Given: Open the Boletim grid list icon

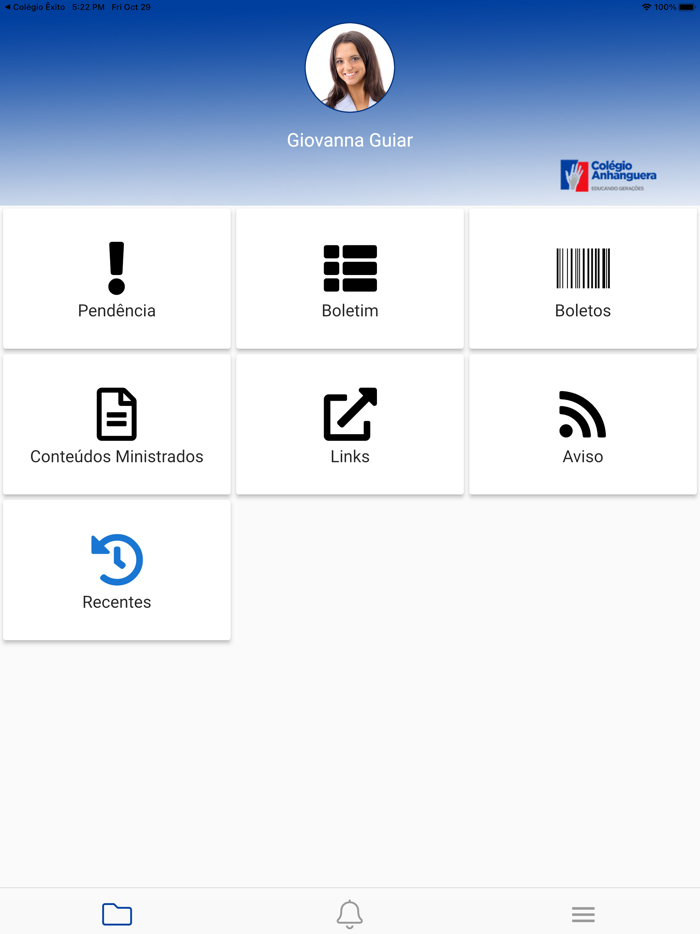Looking at the screenshot, I should point(350,268).
